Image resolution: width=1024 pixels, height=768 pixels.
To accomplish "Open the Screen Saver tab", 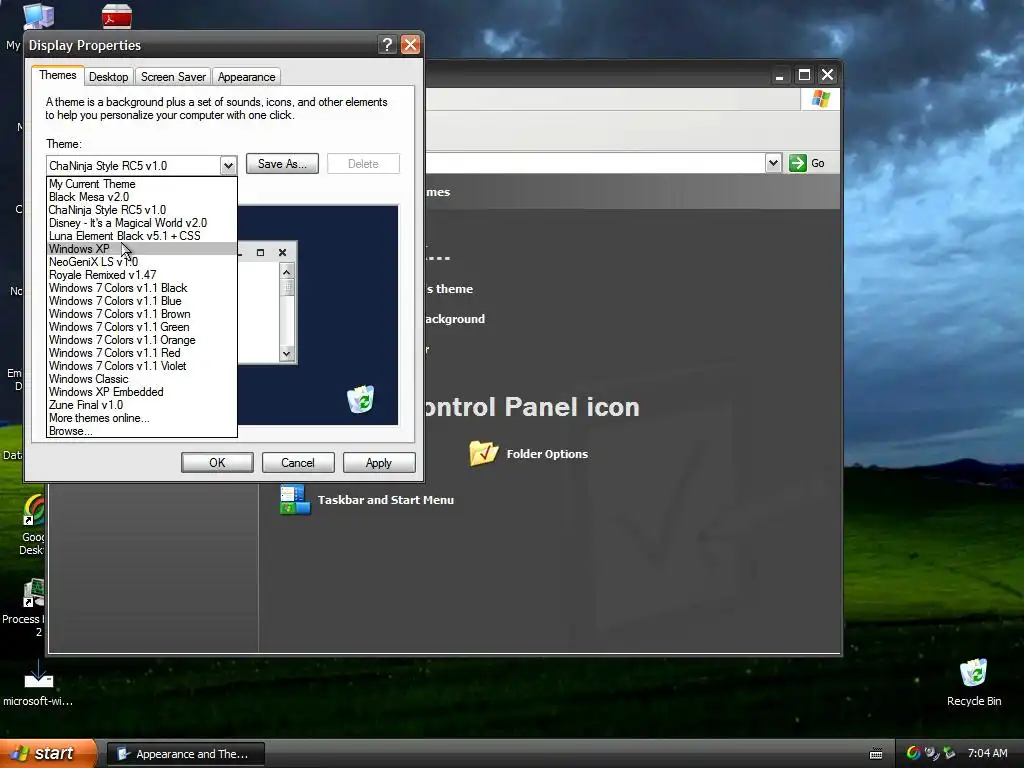I will click(173, 76).
